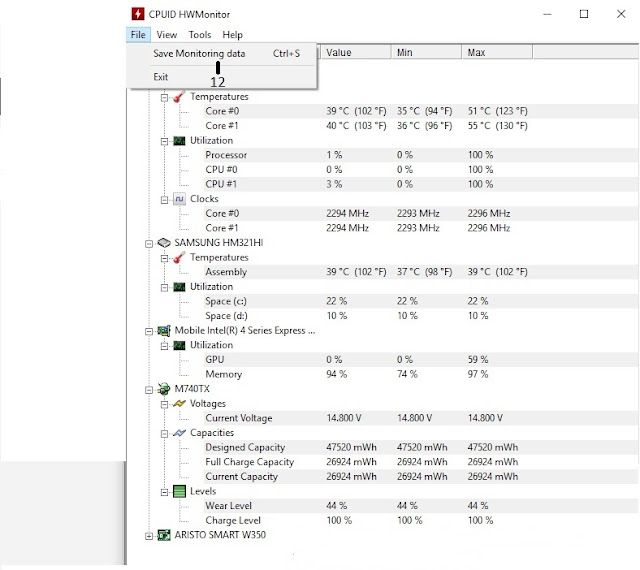Click the ARISTO SMART W350 motherboard icon
This screenshot has height=570, width=640.
pyautogui.click(x=164, y=535)
